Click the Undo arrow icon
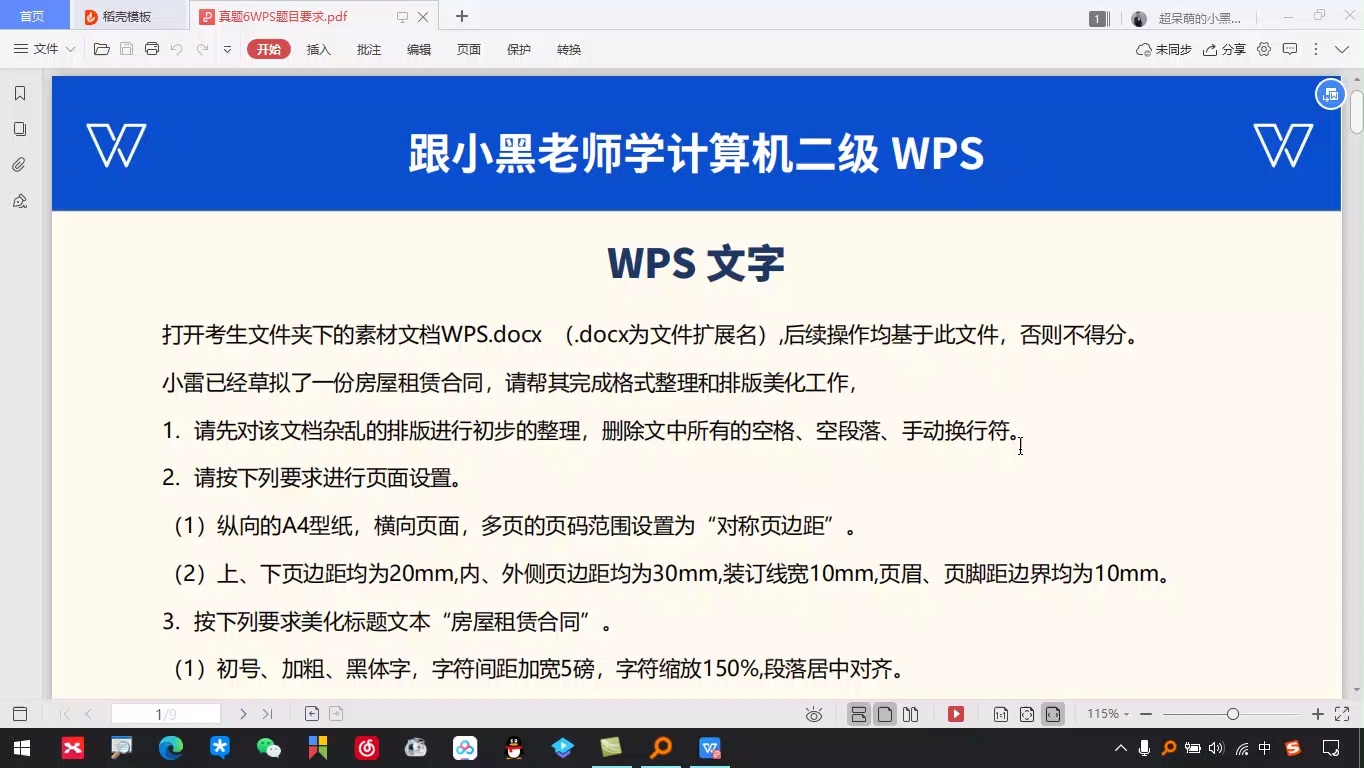1364x768 pixels. click(176, 48)
